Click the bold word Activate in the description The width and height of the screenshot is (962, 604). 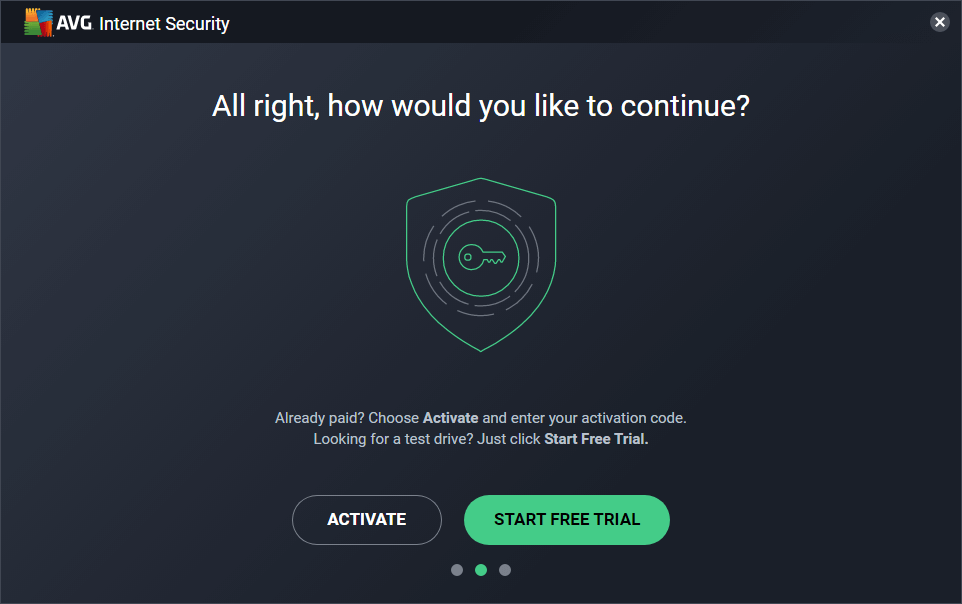point(450,418)
